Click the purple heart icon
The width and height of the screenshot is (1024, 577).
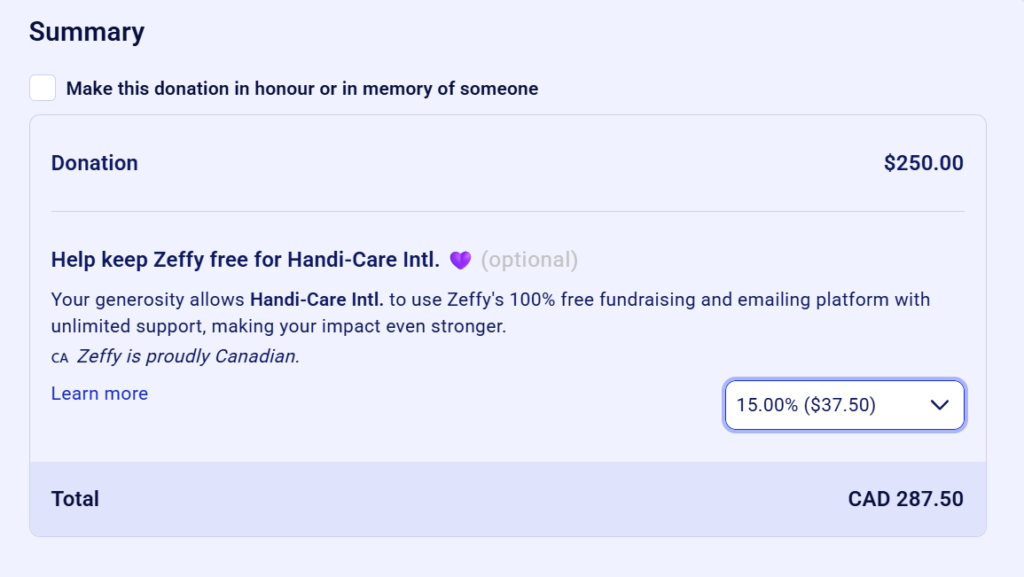(x=460, y=261)
